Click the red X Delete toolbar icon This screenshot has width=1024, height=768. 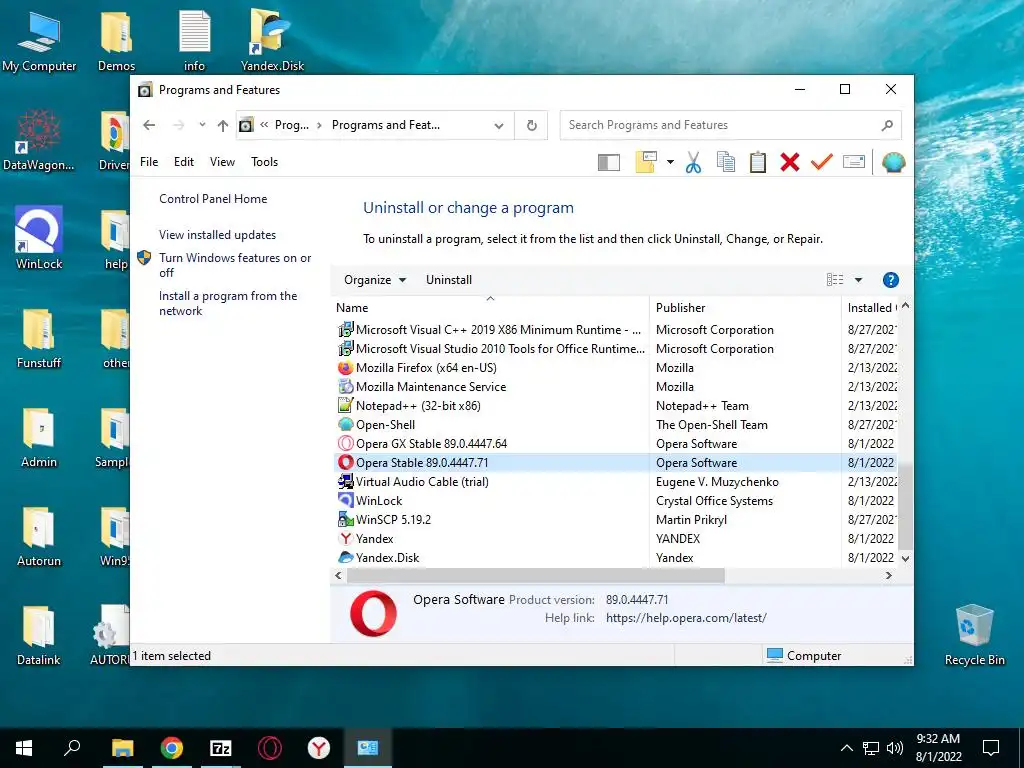790,162
